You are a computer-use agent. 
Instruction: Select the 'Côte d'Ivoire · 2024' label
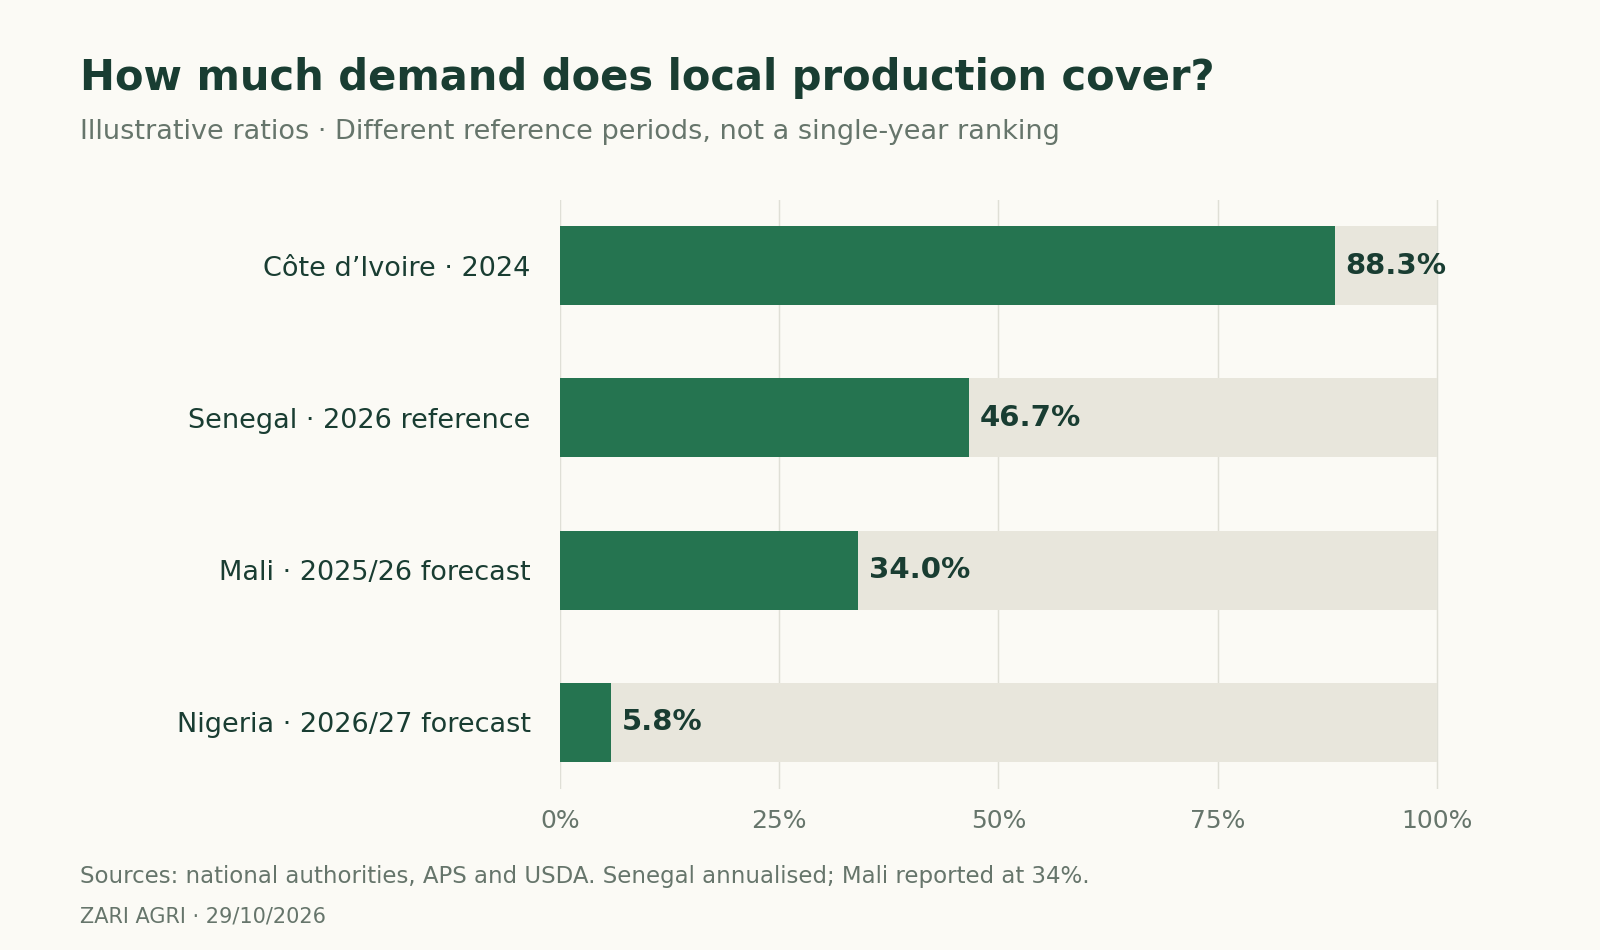click(x=396, y=267)
